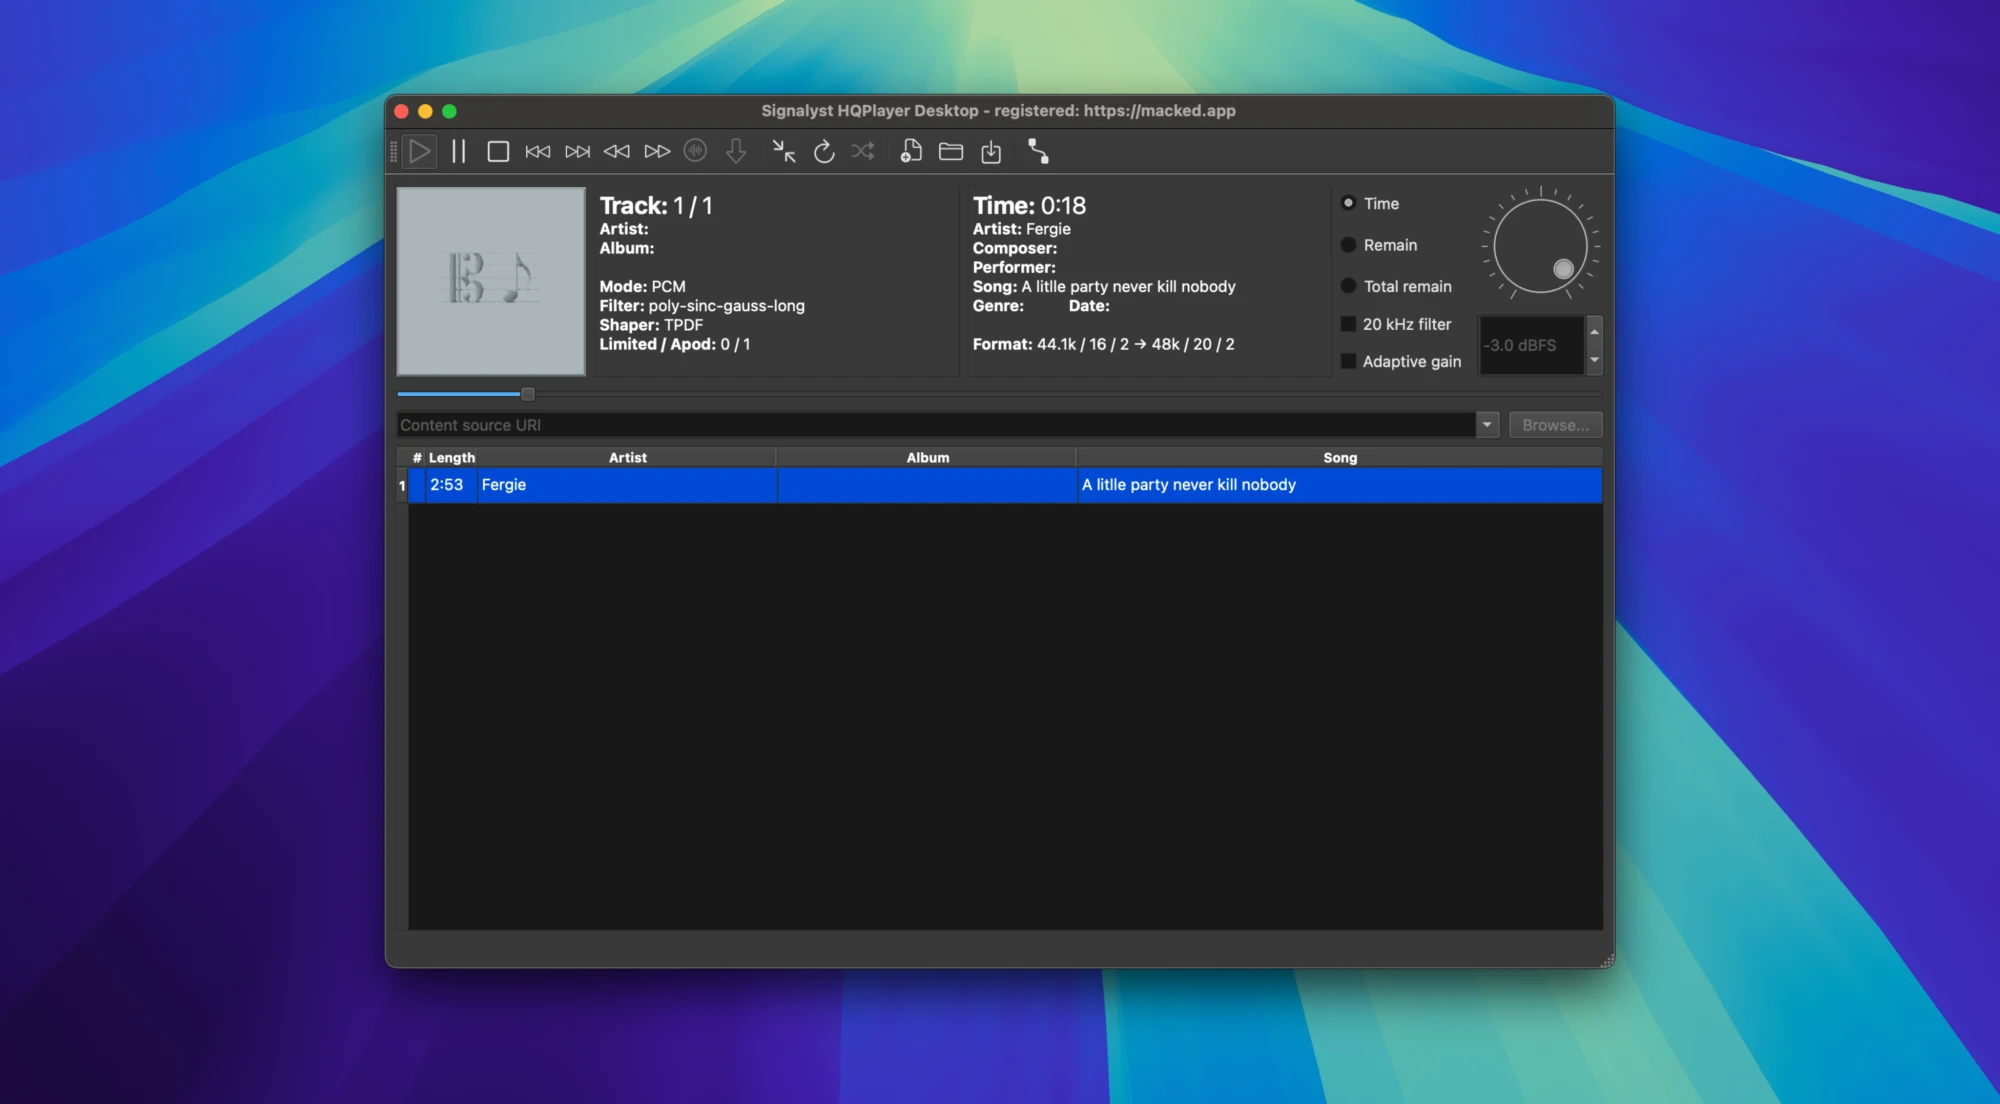
Task: Click the Browse... button
Action: [1555, 425]
